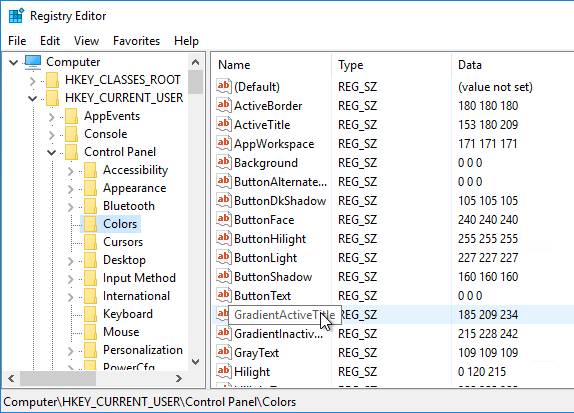
Task: Expand the Desktop key
Action: click(71, 261)
